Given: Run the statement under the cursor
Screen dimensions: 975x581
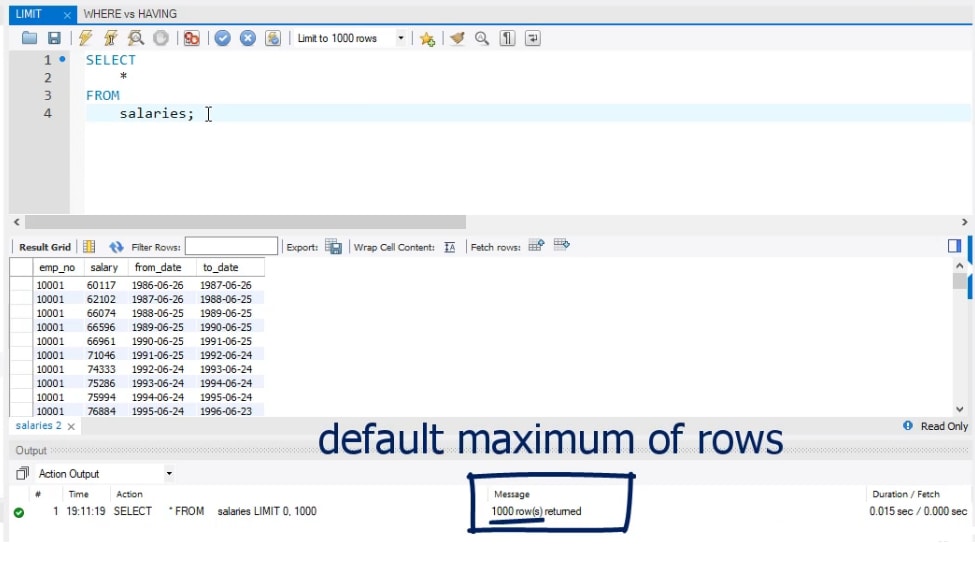Looking at the screenshot, I should click(110, 38).
